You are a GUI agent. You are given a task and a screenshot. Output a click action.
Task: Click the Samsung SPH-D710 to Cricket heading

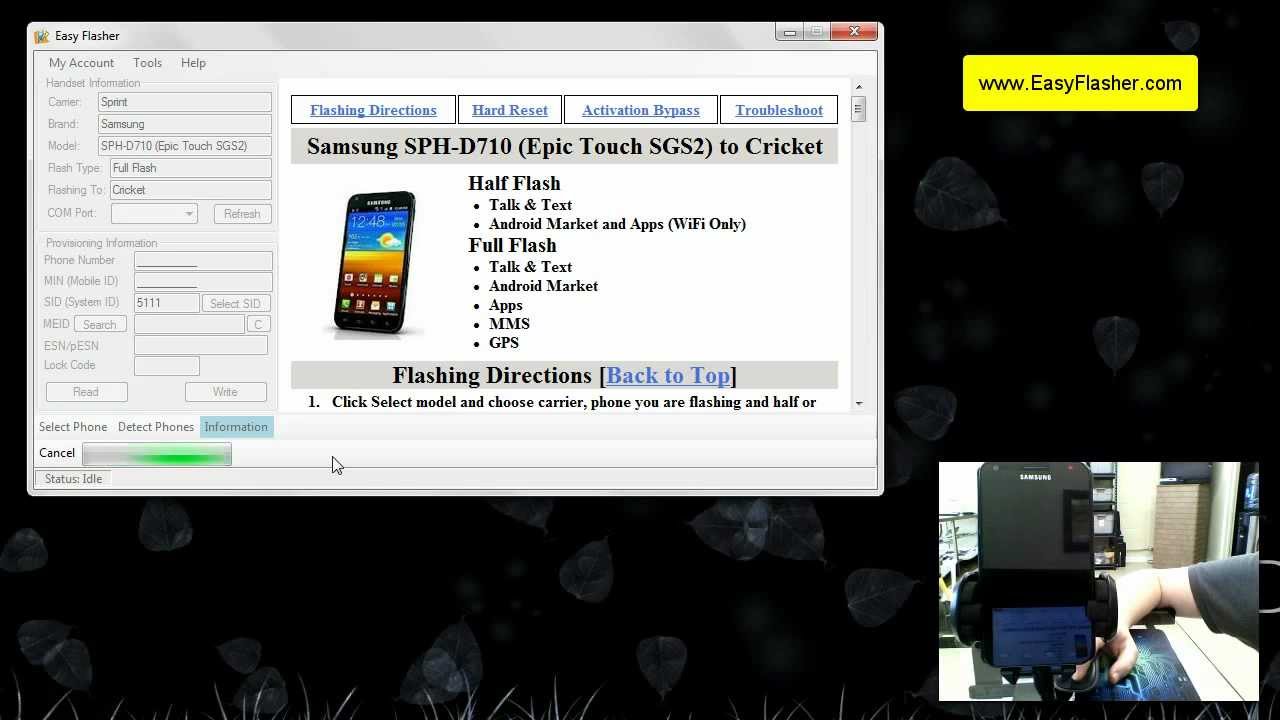point(565,146)
